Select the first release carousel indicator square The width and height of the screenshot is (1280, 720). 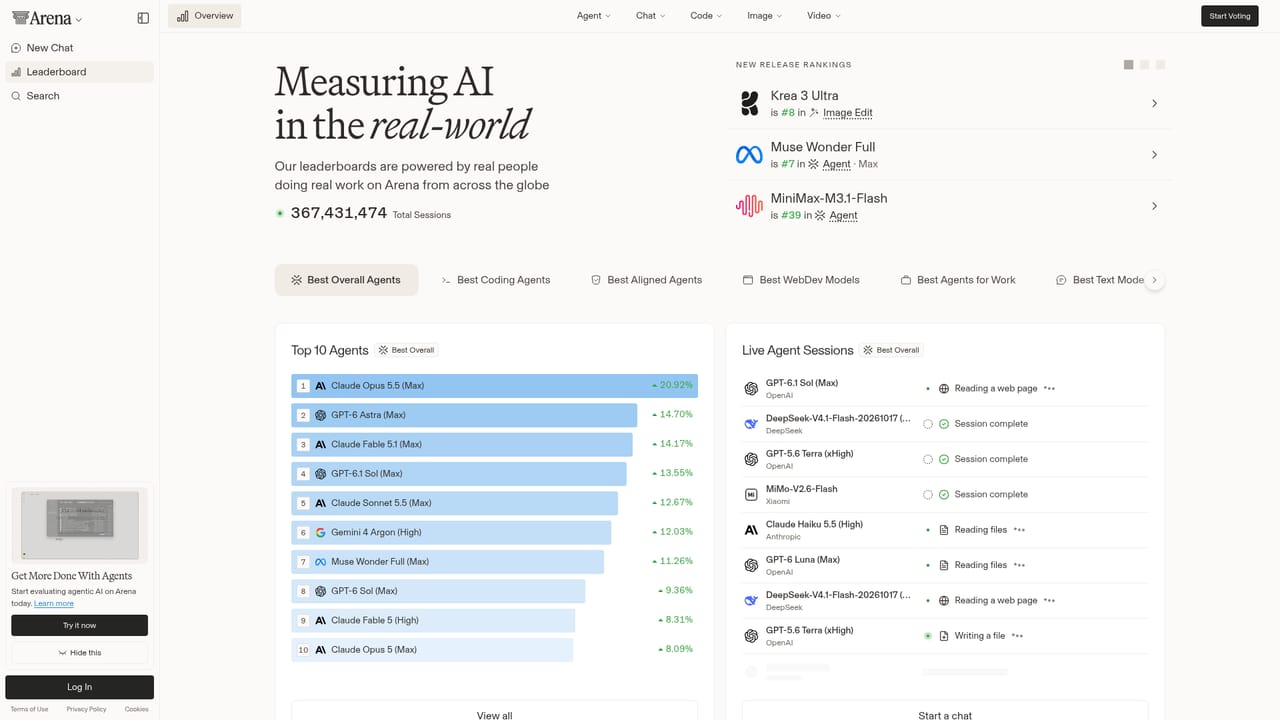click(1129, 65)
